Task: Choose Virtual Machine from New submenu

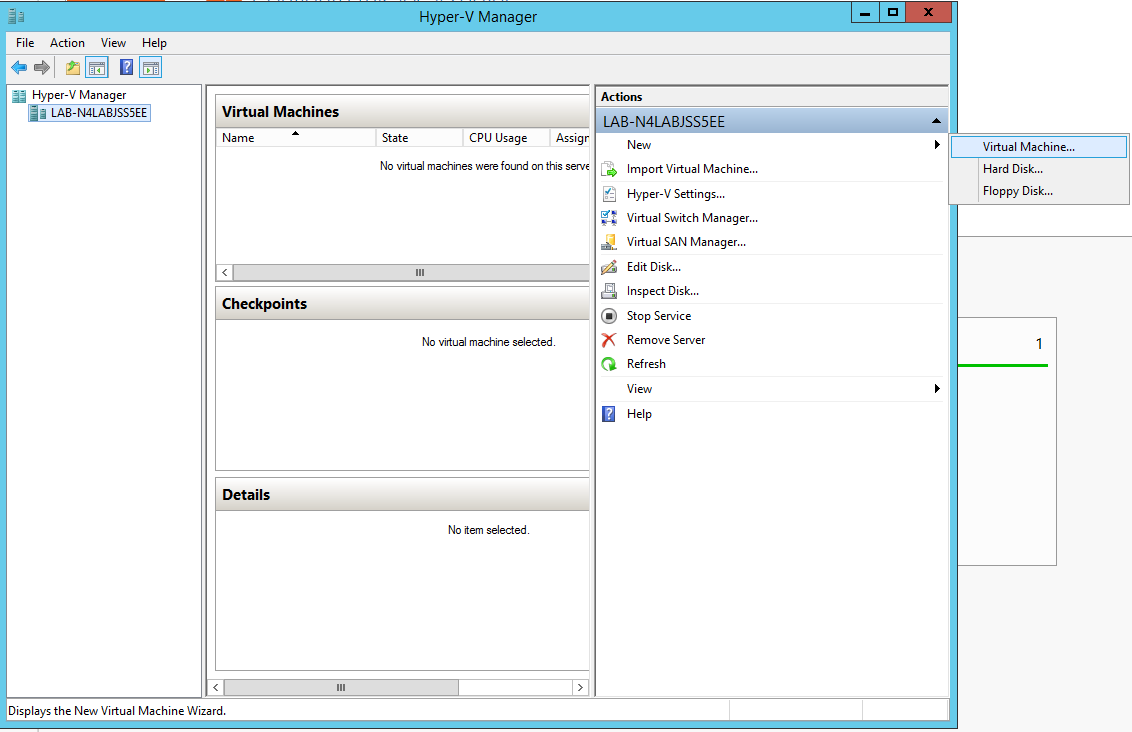Action: click(1037, 146)
